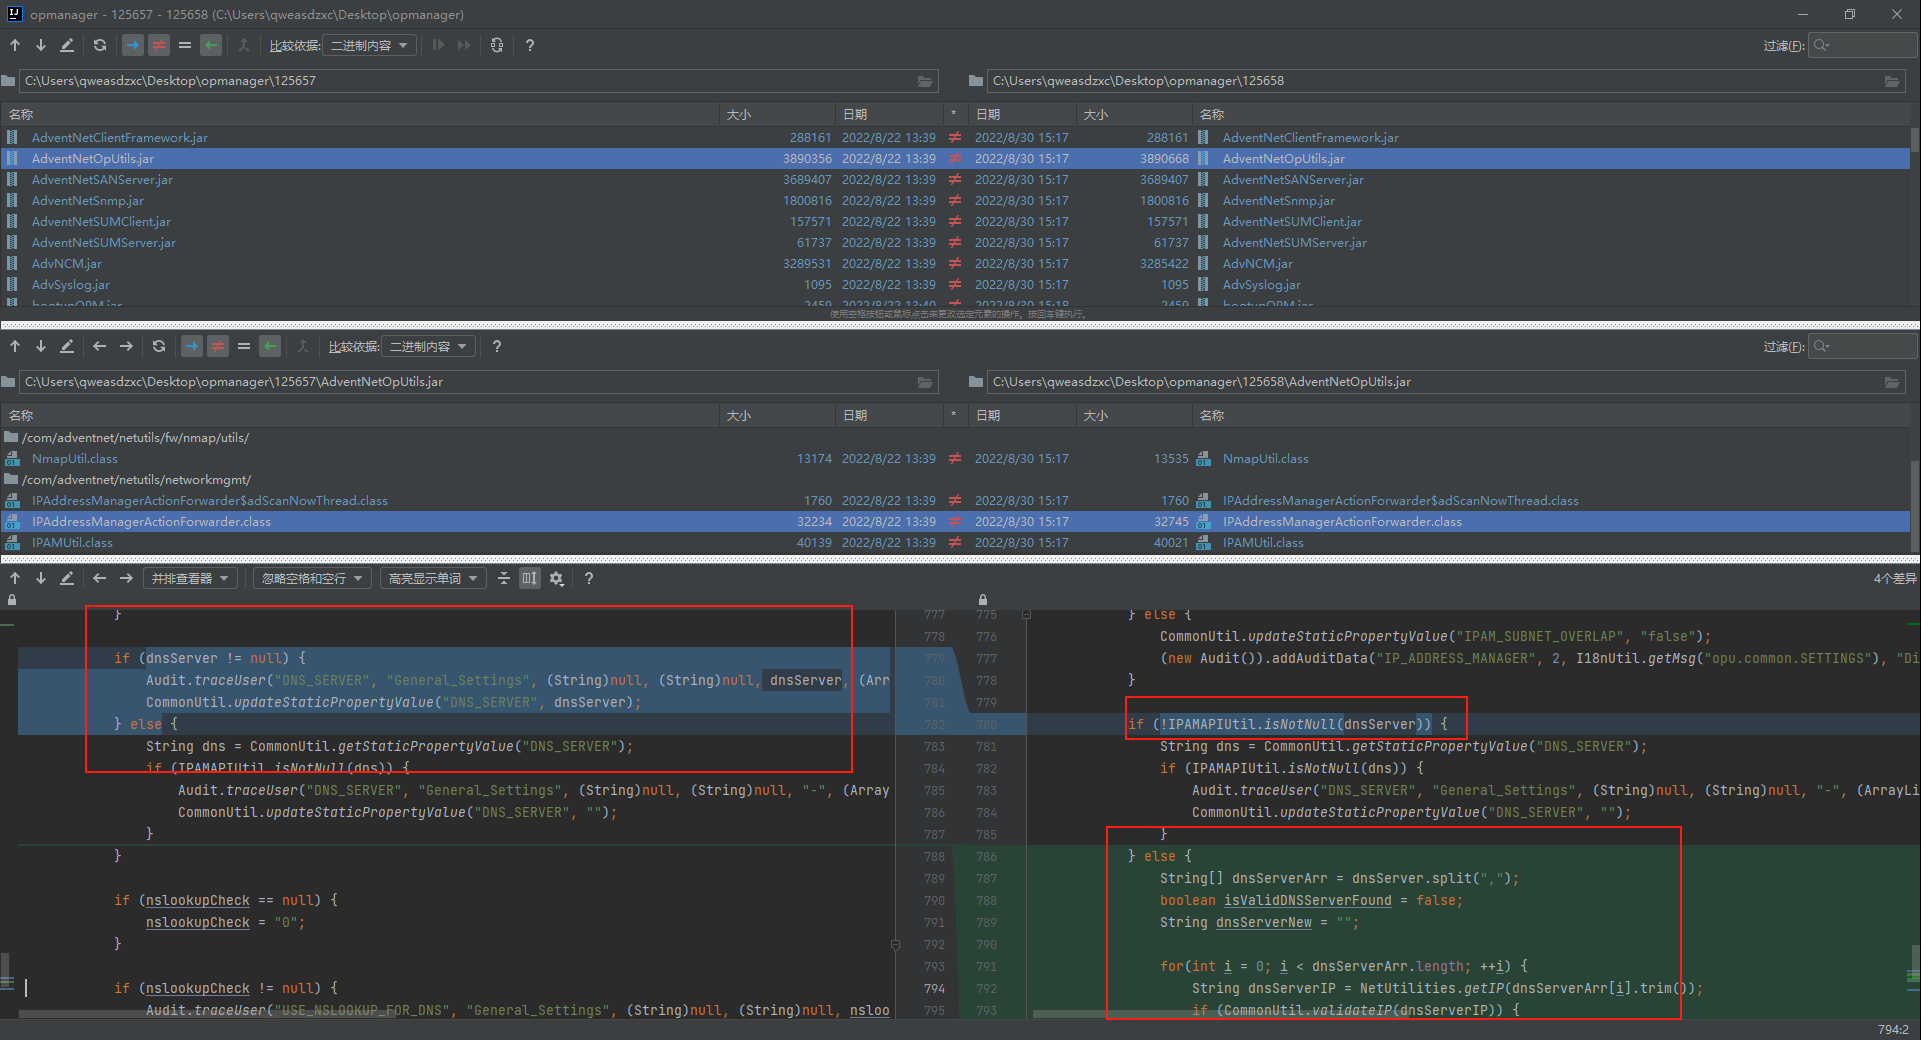Click the refresh icon in the top toolbar
1921x1040 pixels.
[99, 45]
